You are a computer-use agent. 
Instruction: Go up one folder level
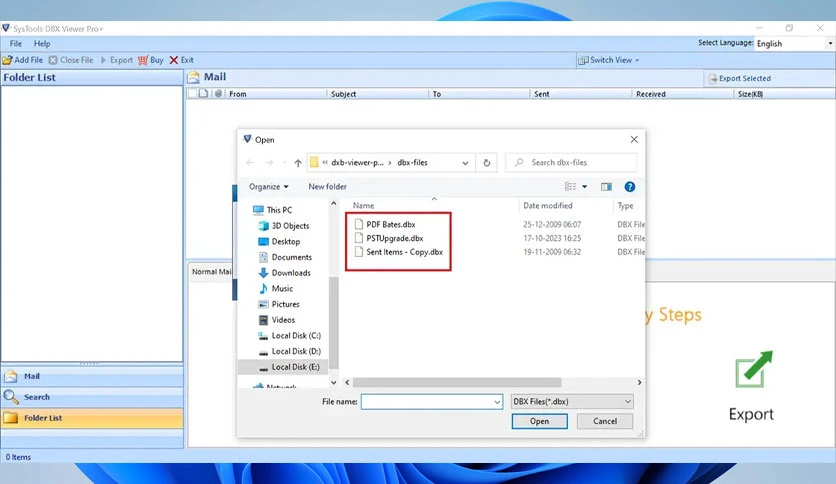pyautogui.click(x=298, y=163)
